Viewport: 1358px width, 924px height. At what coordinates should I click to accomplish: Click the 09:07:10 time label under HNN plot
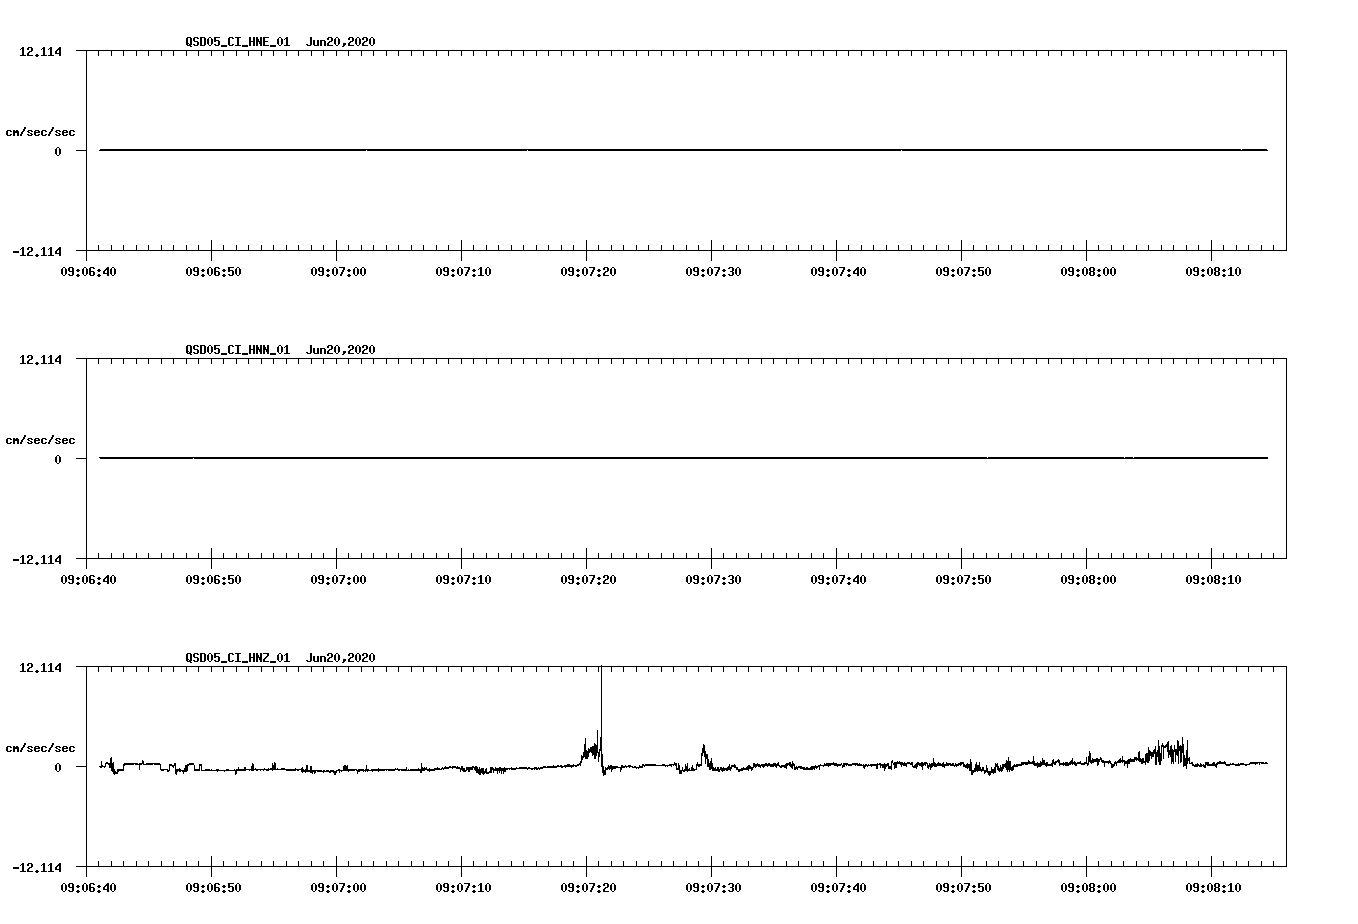463,580
